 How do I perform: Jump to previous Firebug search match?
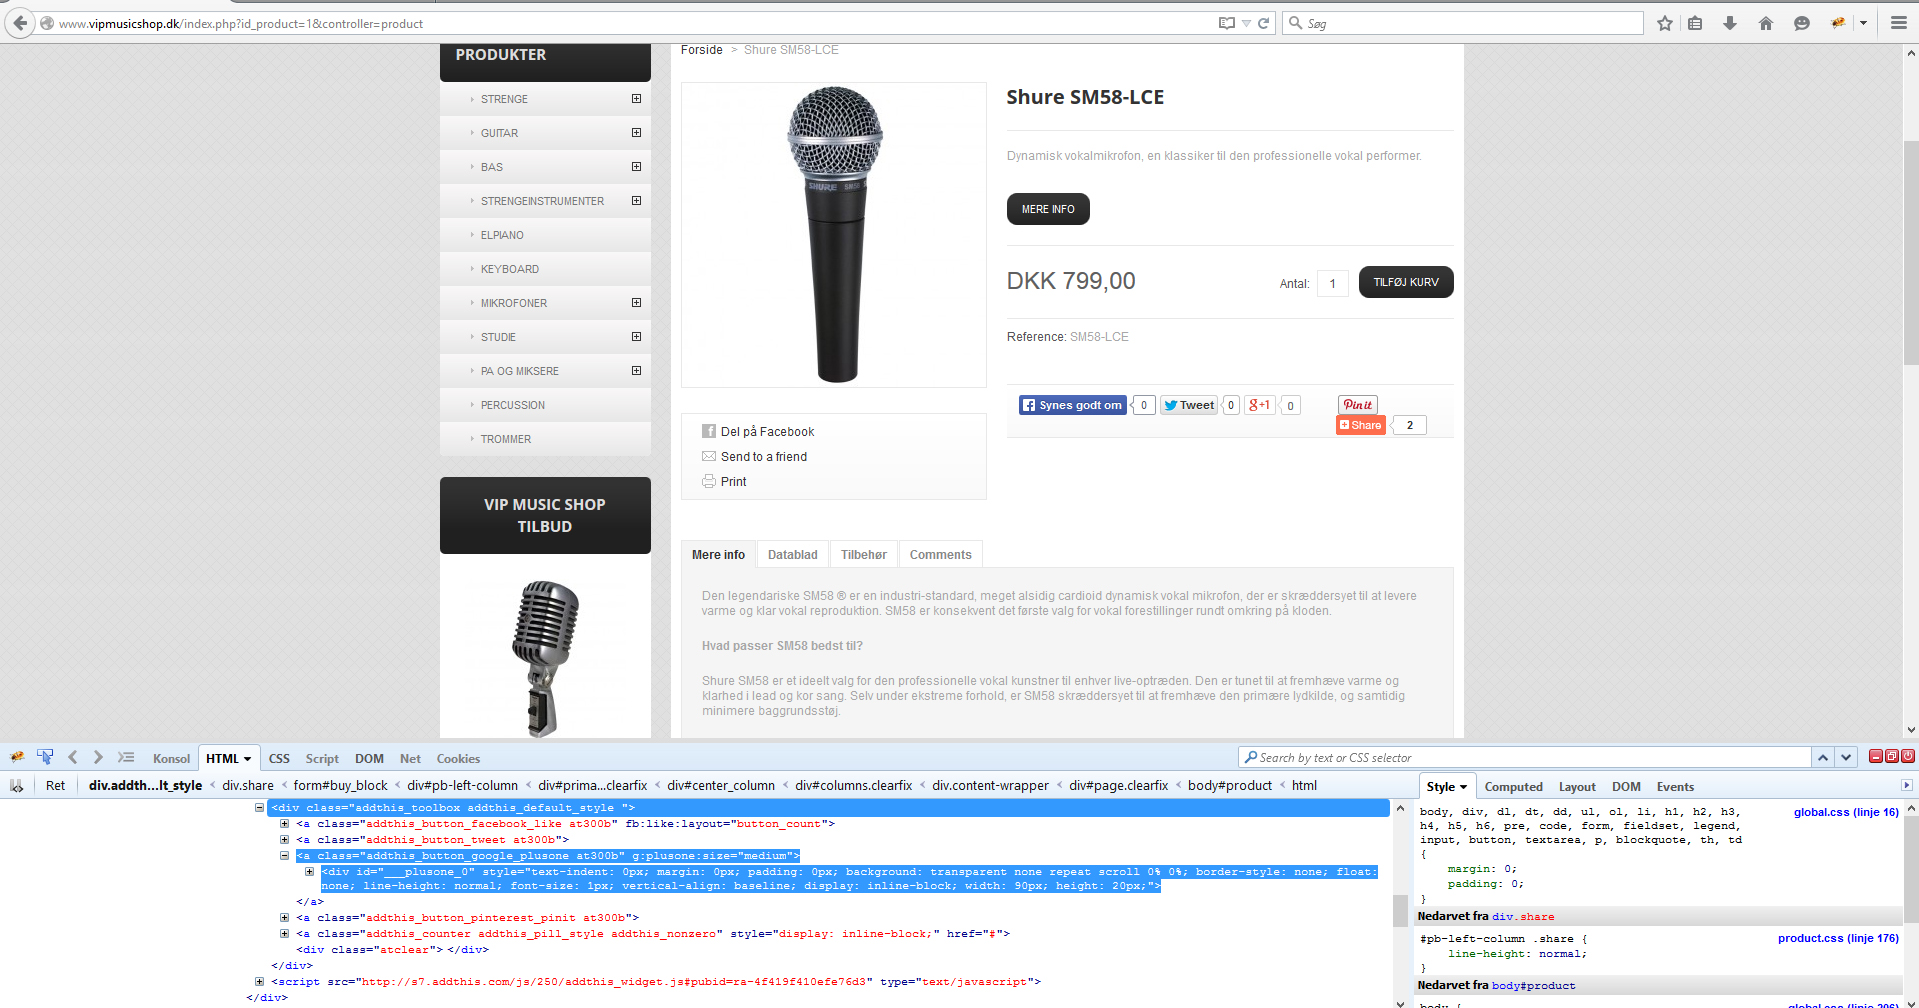(1823, 758)
